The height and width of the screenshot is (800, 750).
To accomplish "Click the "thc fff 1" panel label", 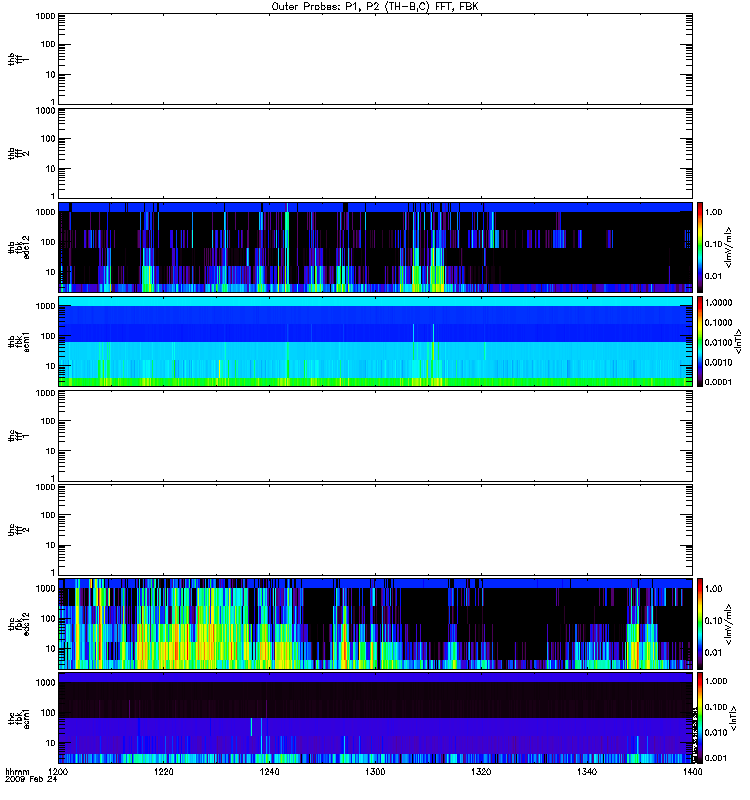I will [19, 436].
